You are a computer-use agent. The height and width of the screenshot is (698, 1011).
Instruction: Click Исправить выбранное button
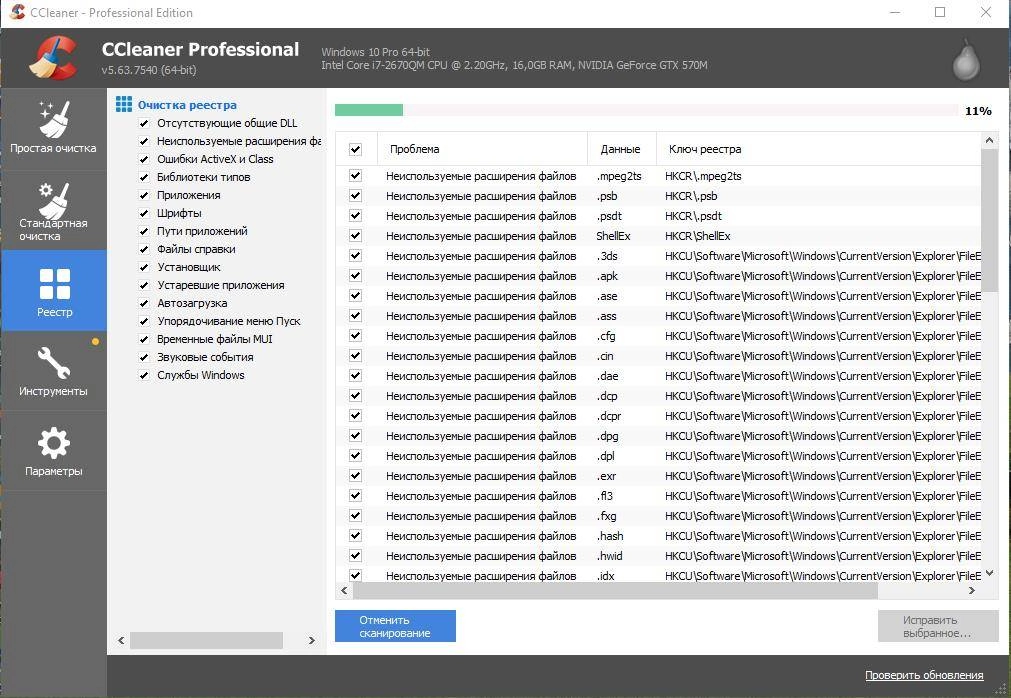coord(937,626)
